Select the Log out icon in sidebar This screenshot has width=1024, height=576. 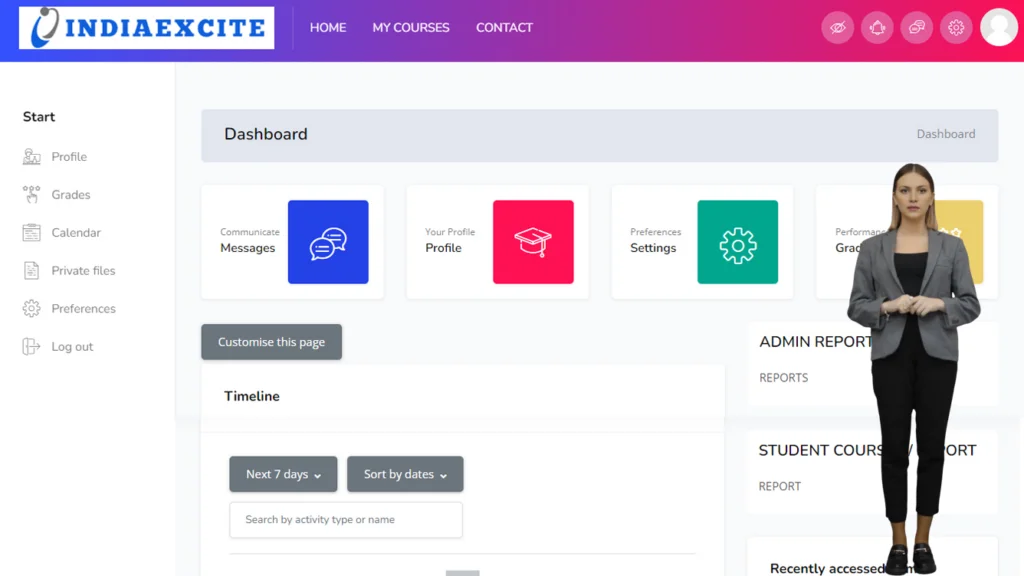click(x=32, y=347)
